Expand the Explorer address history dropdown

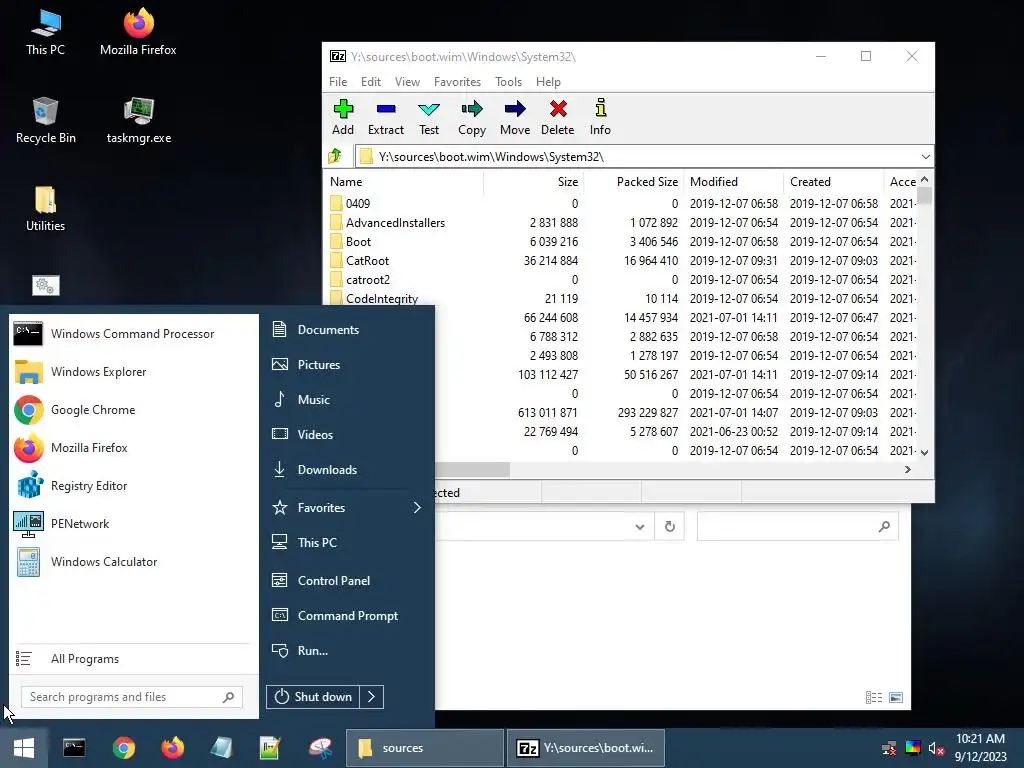[x=640, y=526]
